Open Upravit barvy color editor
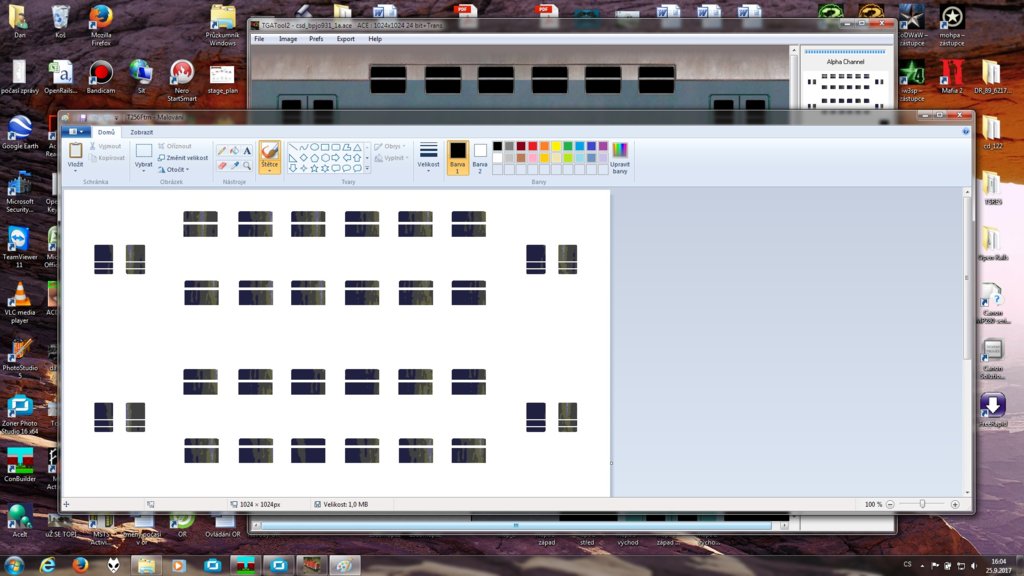 tap(620, 158)
